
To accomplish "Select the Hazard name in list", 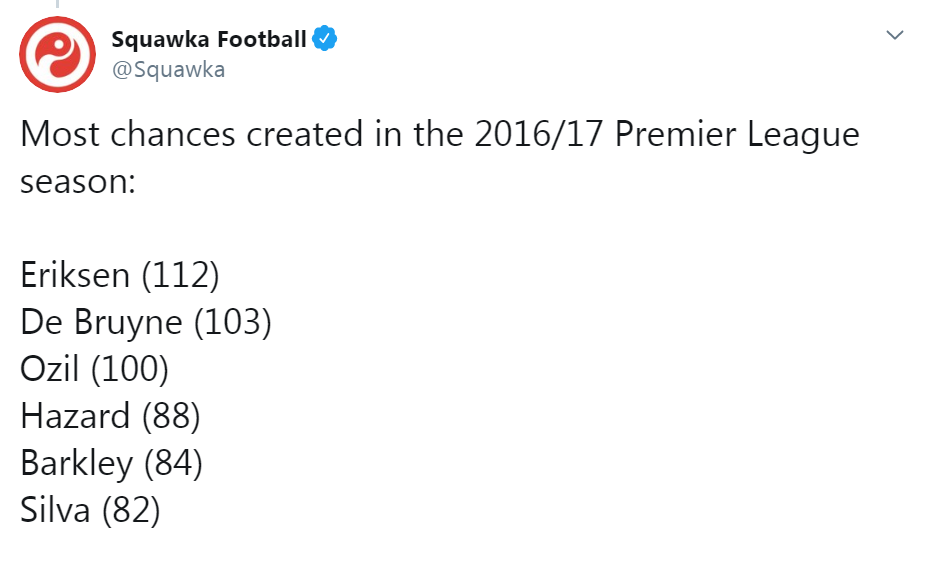I will (x=75, y=416).
